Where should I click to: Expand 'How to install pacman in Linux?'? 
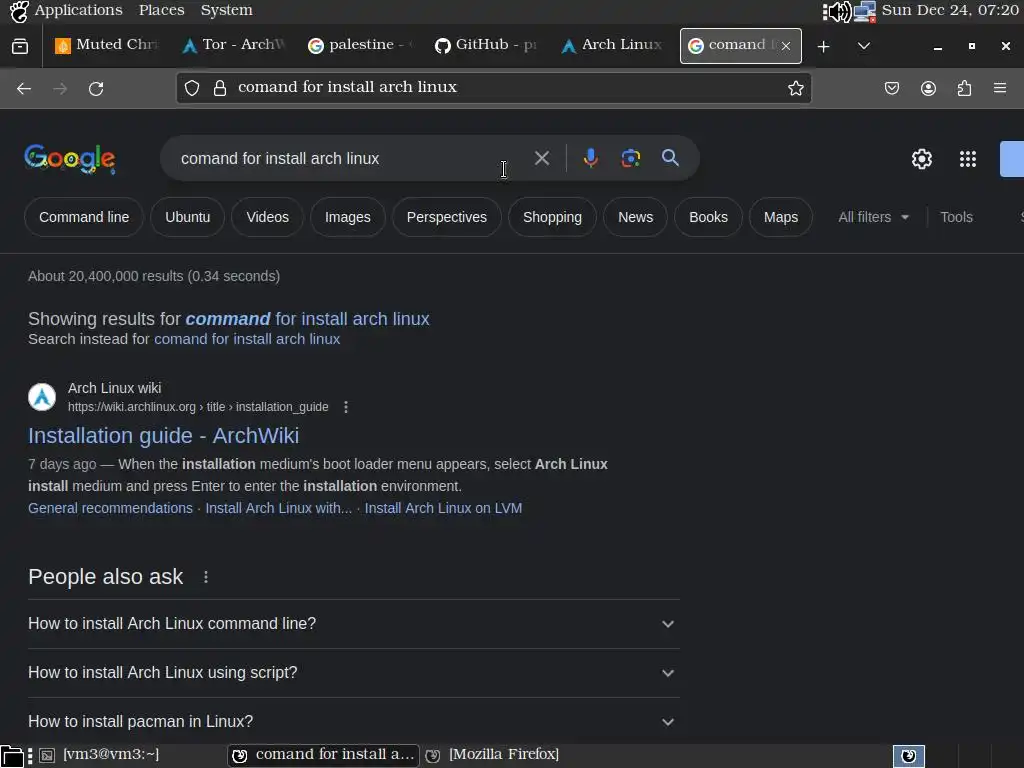pos(354,721)
